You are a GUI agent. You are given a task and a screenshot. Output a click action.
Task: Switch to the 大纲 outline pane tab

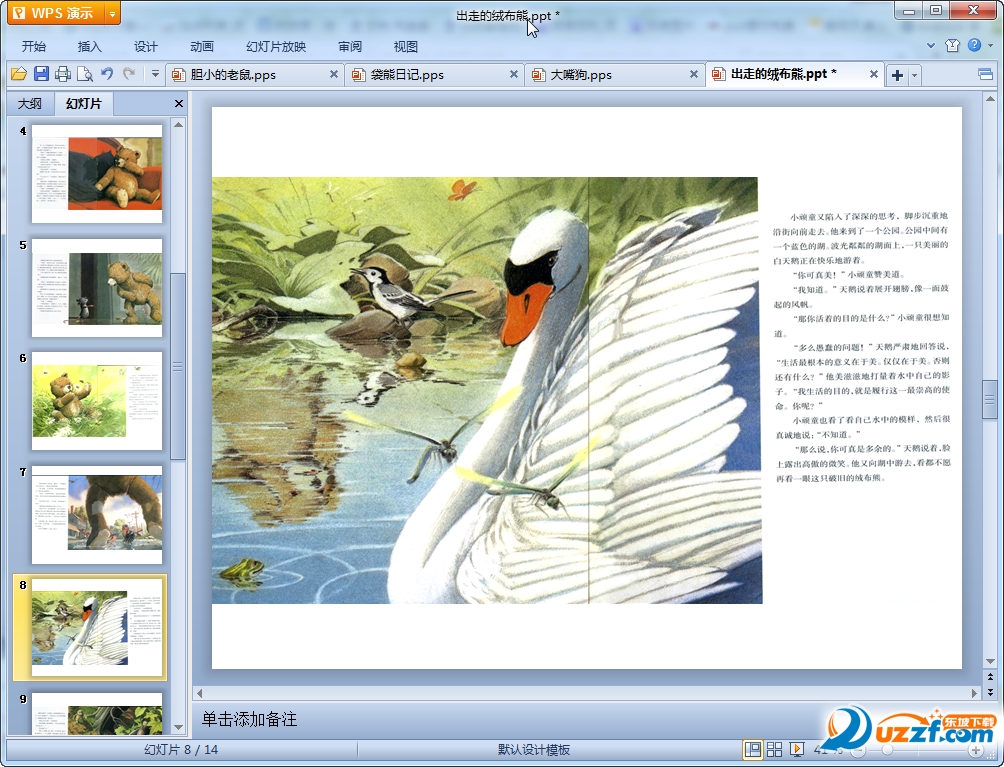29,103
